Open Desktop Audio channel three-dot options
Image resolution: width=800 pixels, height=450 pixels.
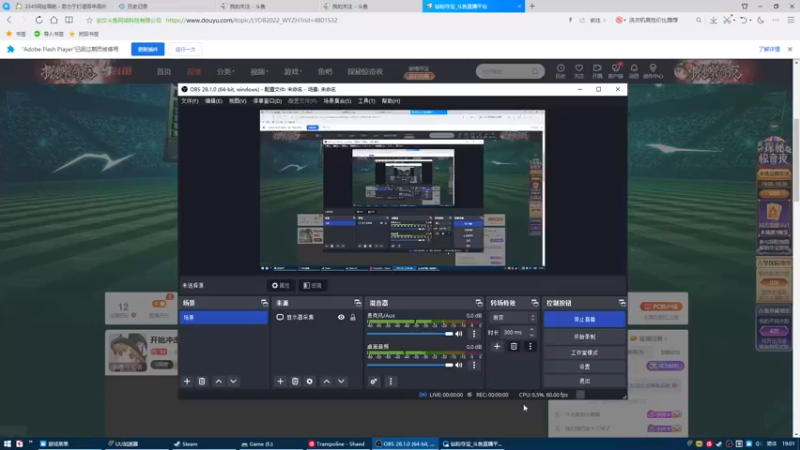tap(474, 365)
